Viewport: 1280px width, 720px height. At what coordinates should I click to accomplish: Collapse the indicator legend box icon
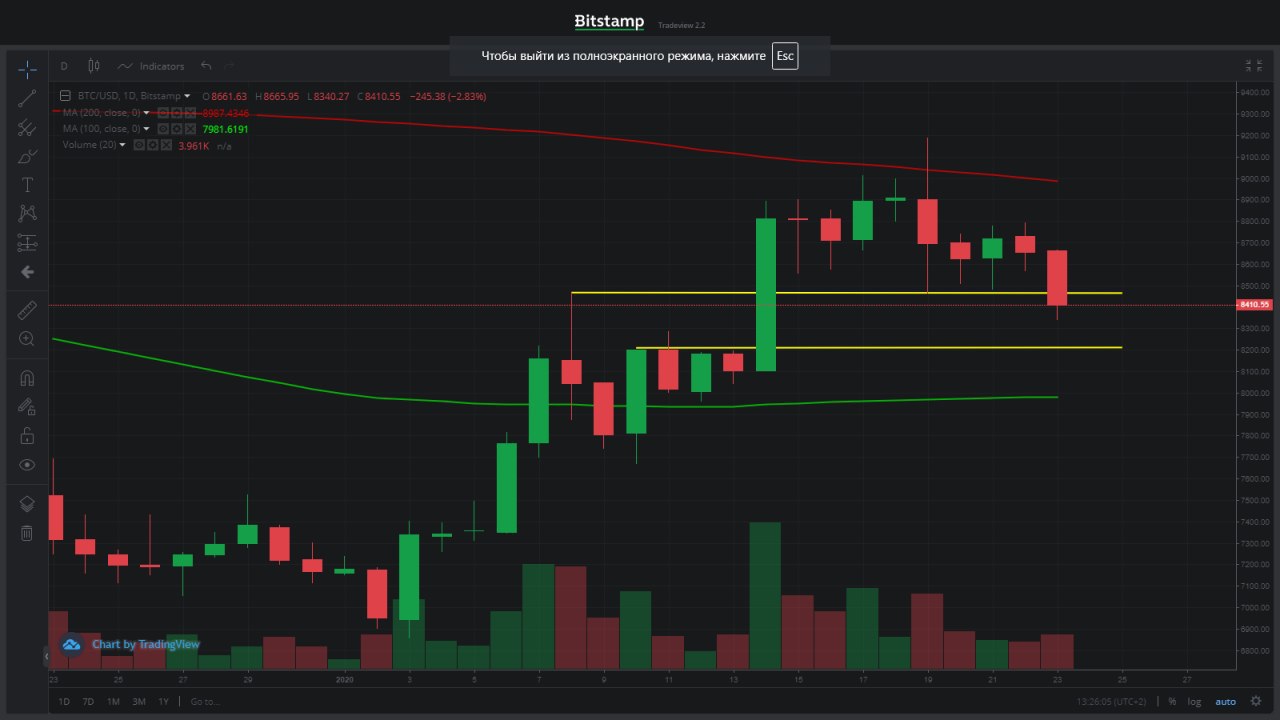[65, 96]
